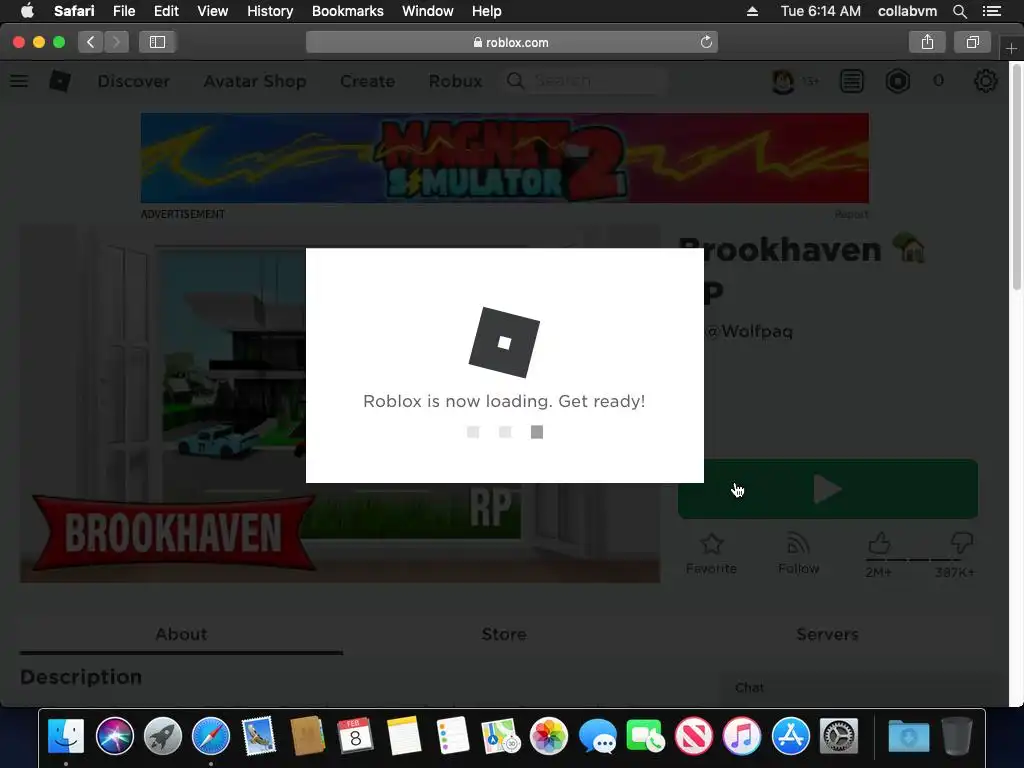Click the Follow feed icon
Image resolution: width=1024 pixels, height=768 pixels.
(798, 543)
